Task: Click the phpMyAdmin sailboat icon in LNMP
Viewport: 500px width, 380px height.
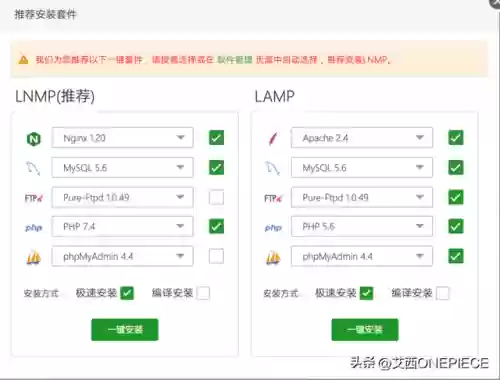Action: (33, 257)
